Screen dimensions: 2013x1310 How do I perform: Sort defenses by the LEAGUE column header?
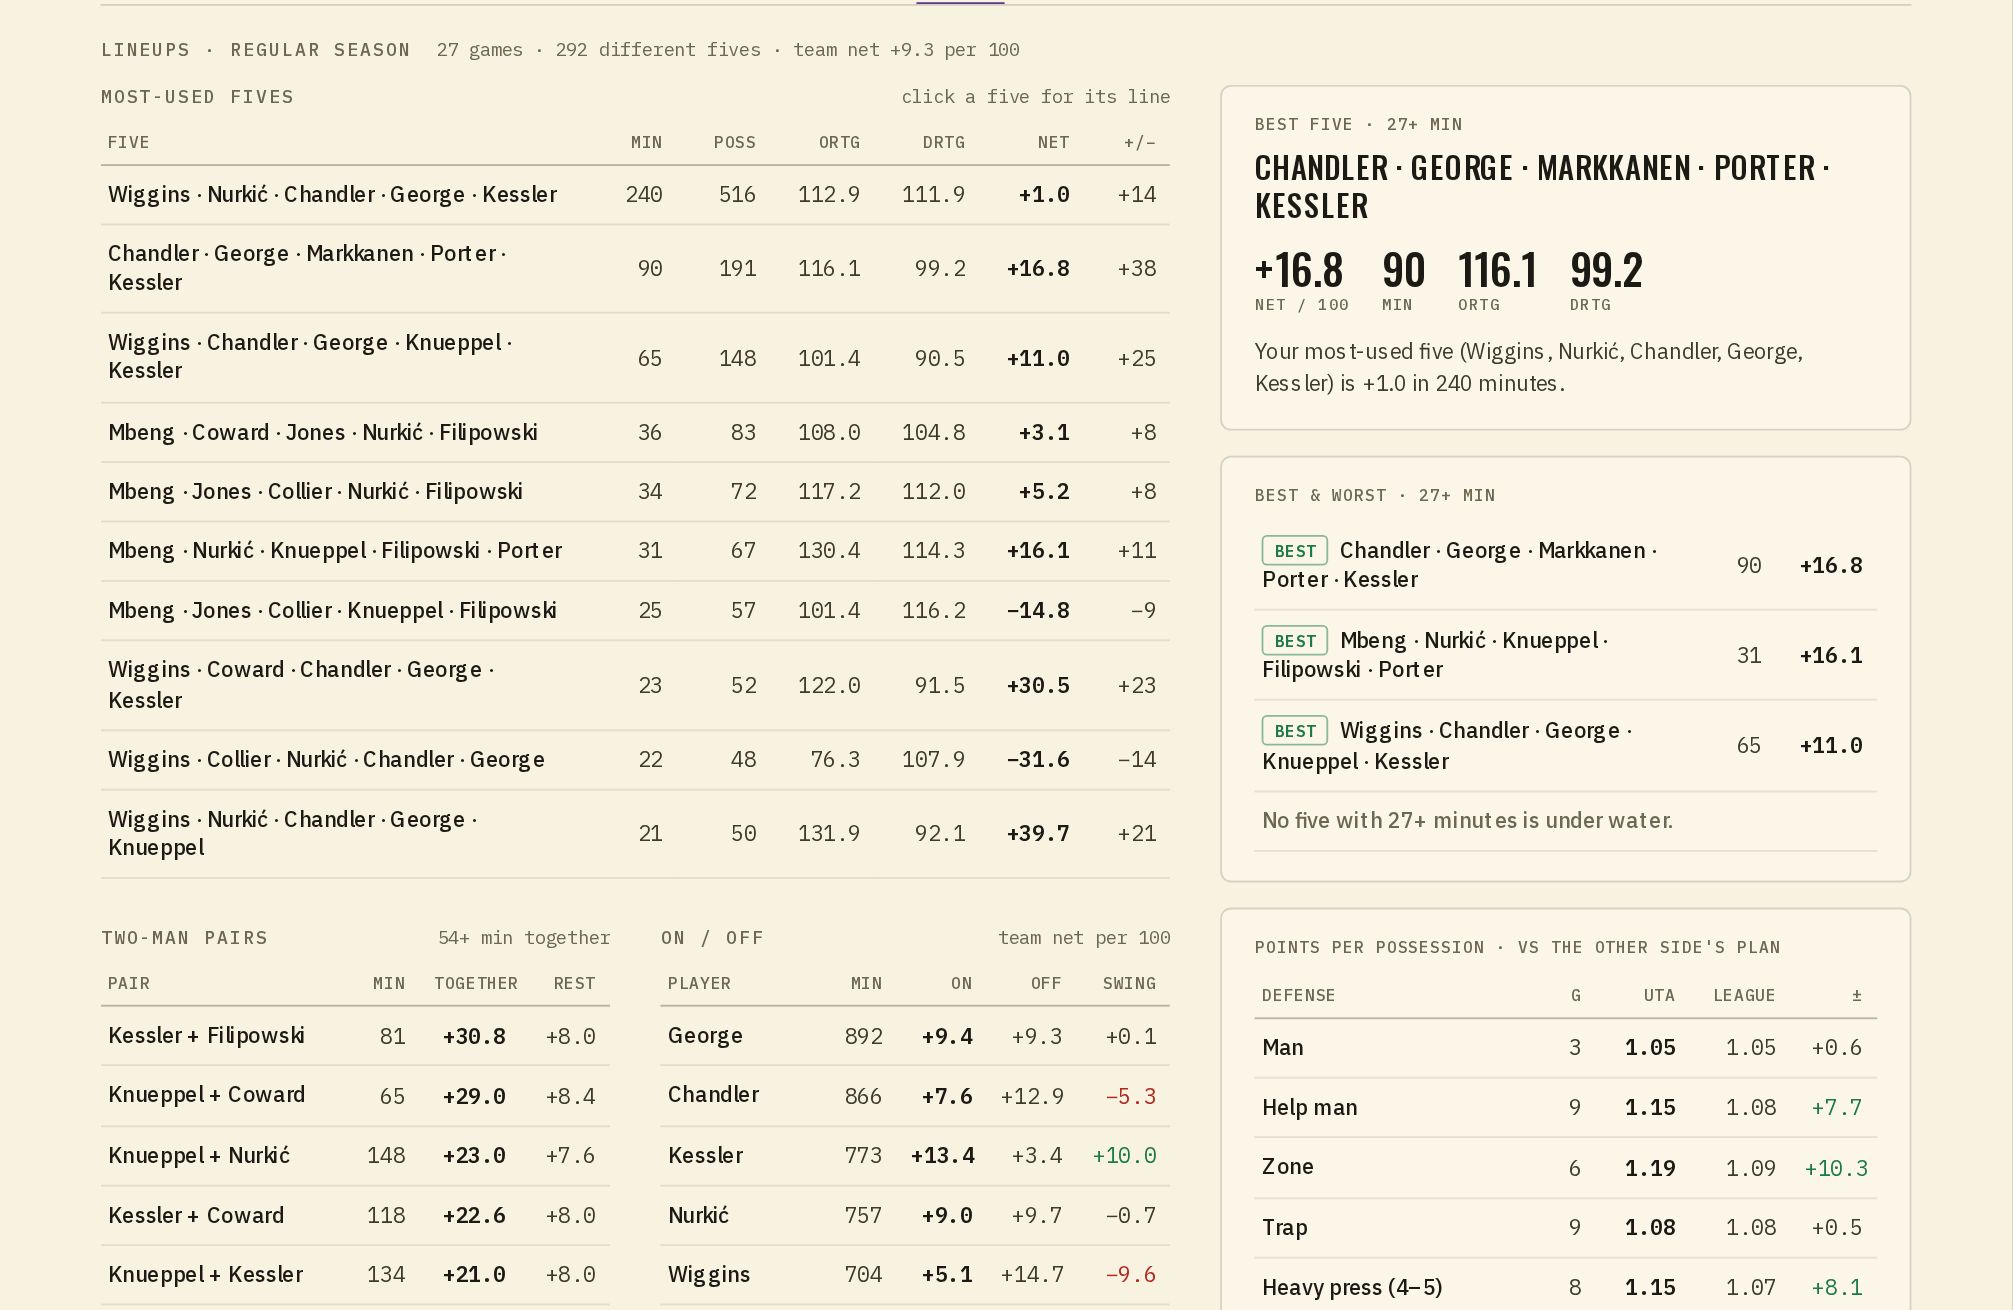pos(1744,996)
